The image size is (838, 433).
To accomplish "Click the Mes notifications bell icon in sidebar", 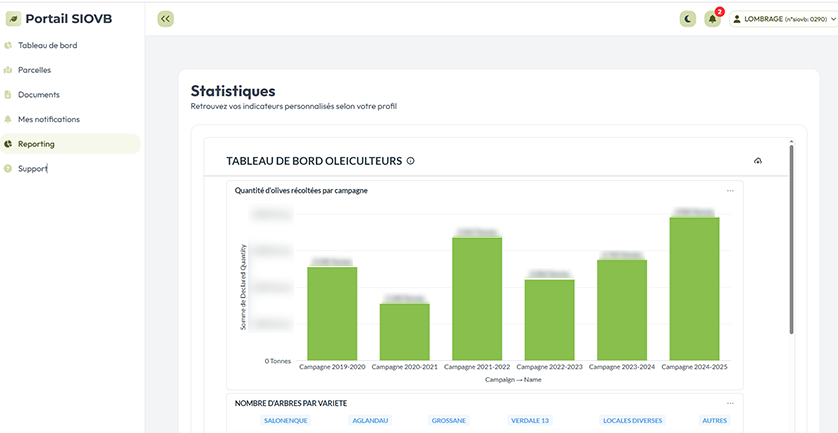I will 7,119.
